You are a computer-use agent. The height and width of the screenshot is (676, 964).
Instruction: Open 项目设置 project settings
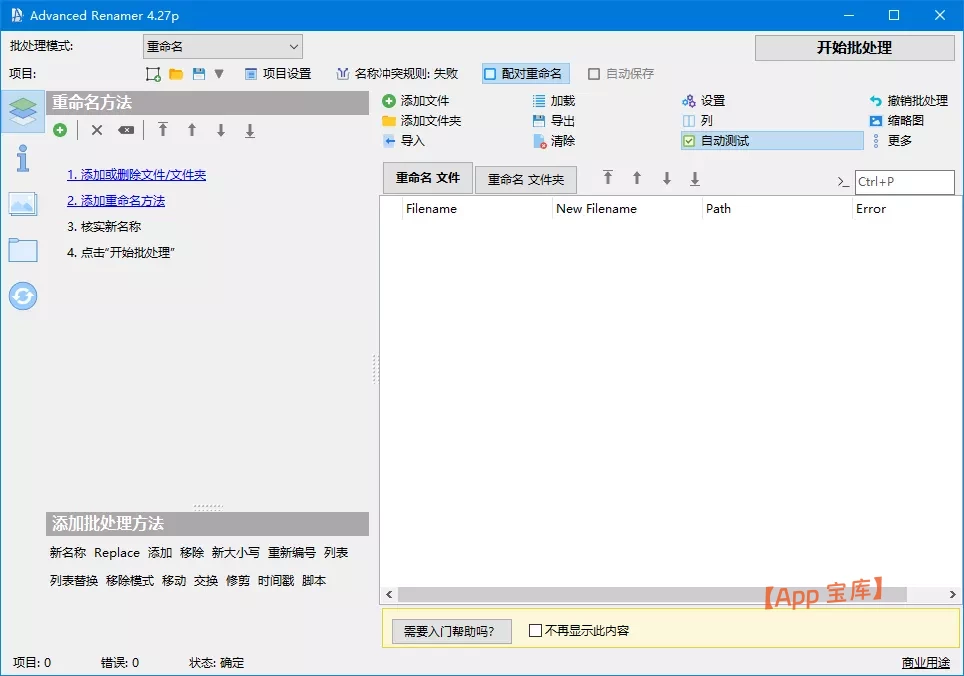(x=278, y=74)
